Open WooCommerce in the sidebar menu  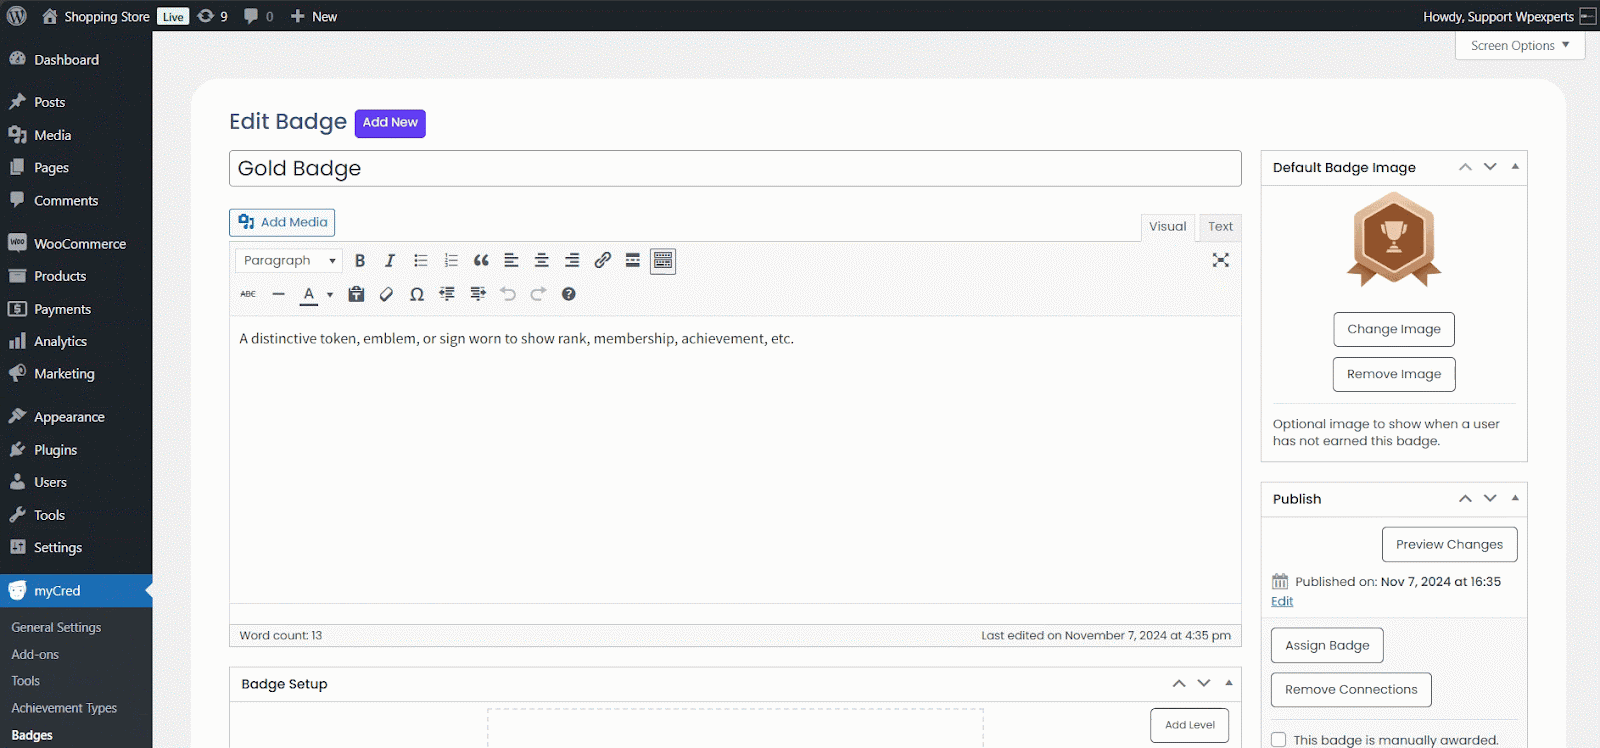pos(80,244)
